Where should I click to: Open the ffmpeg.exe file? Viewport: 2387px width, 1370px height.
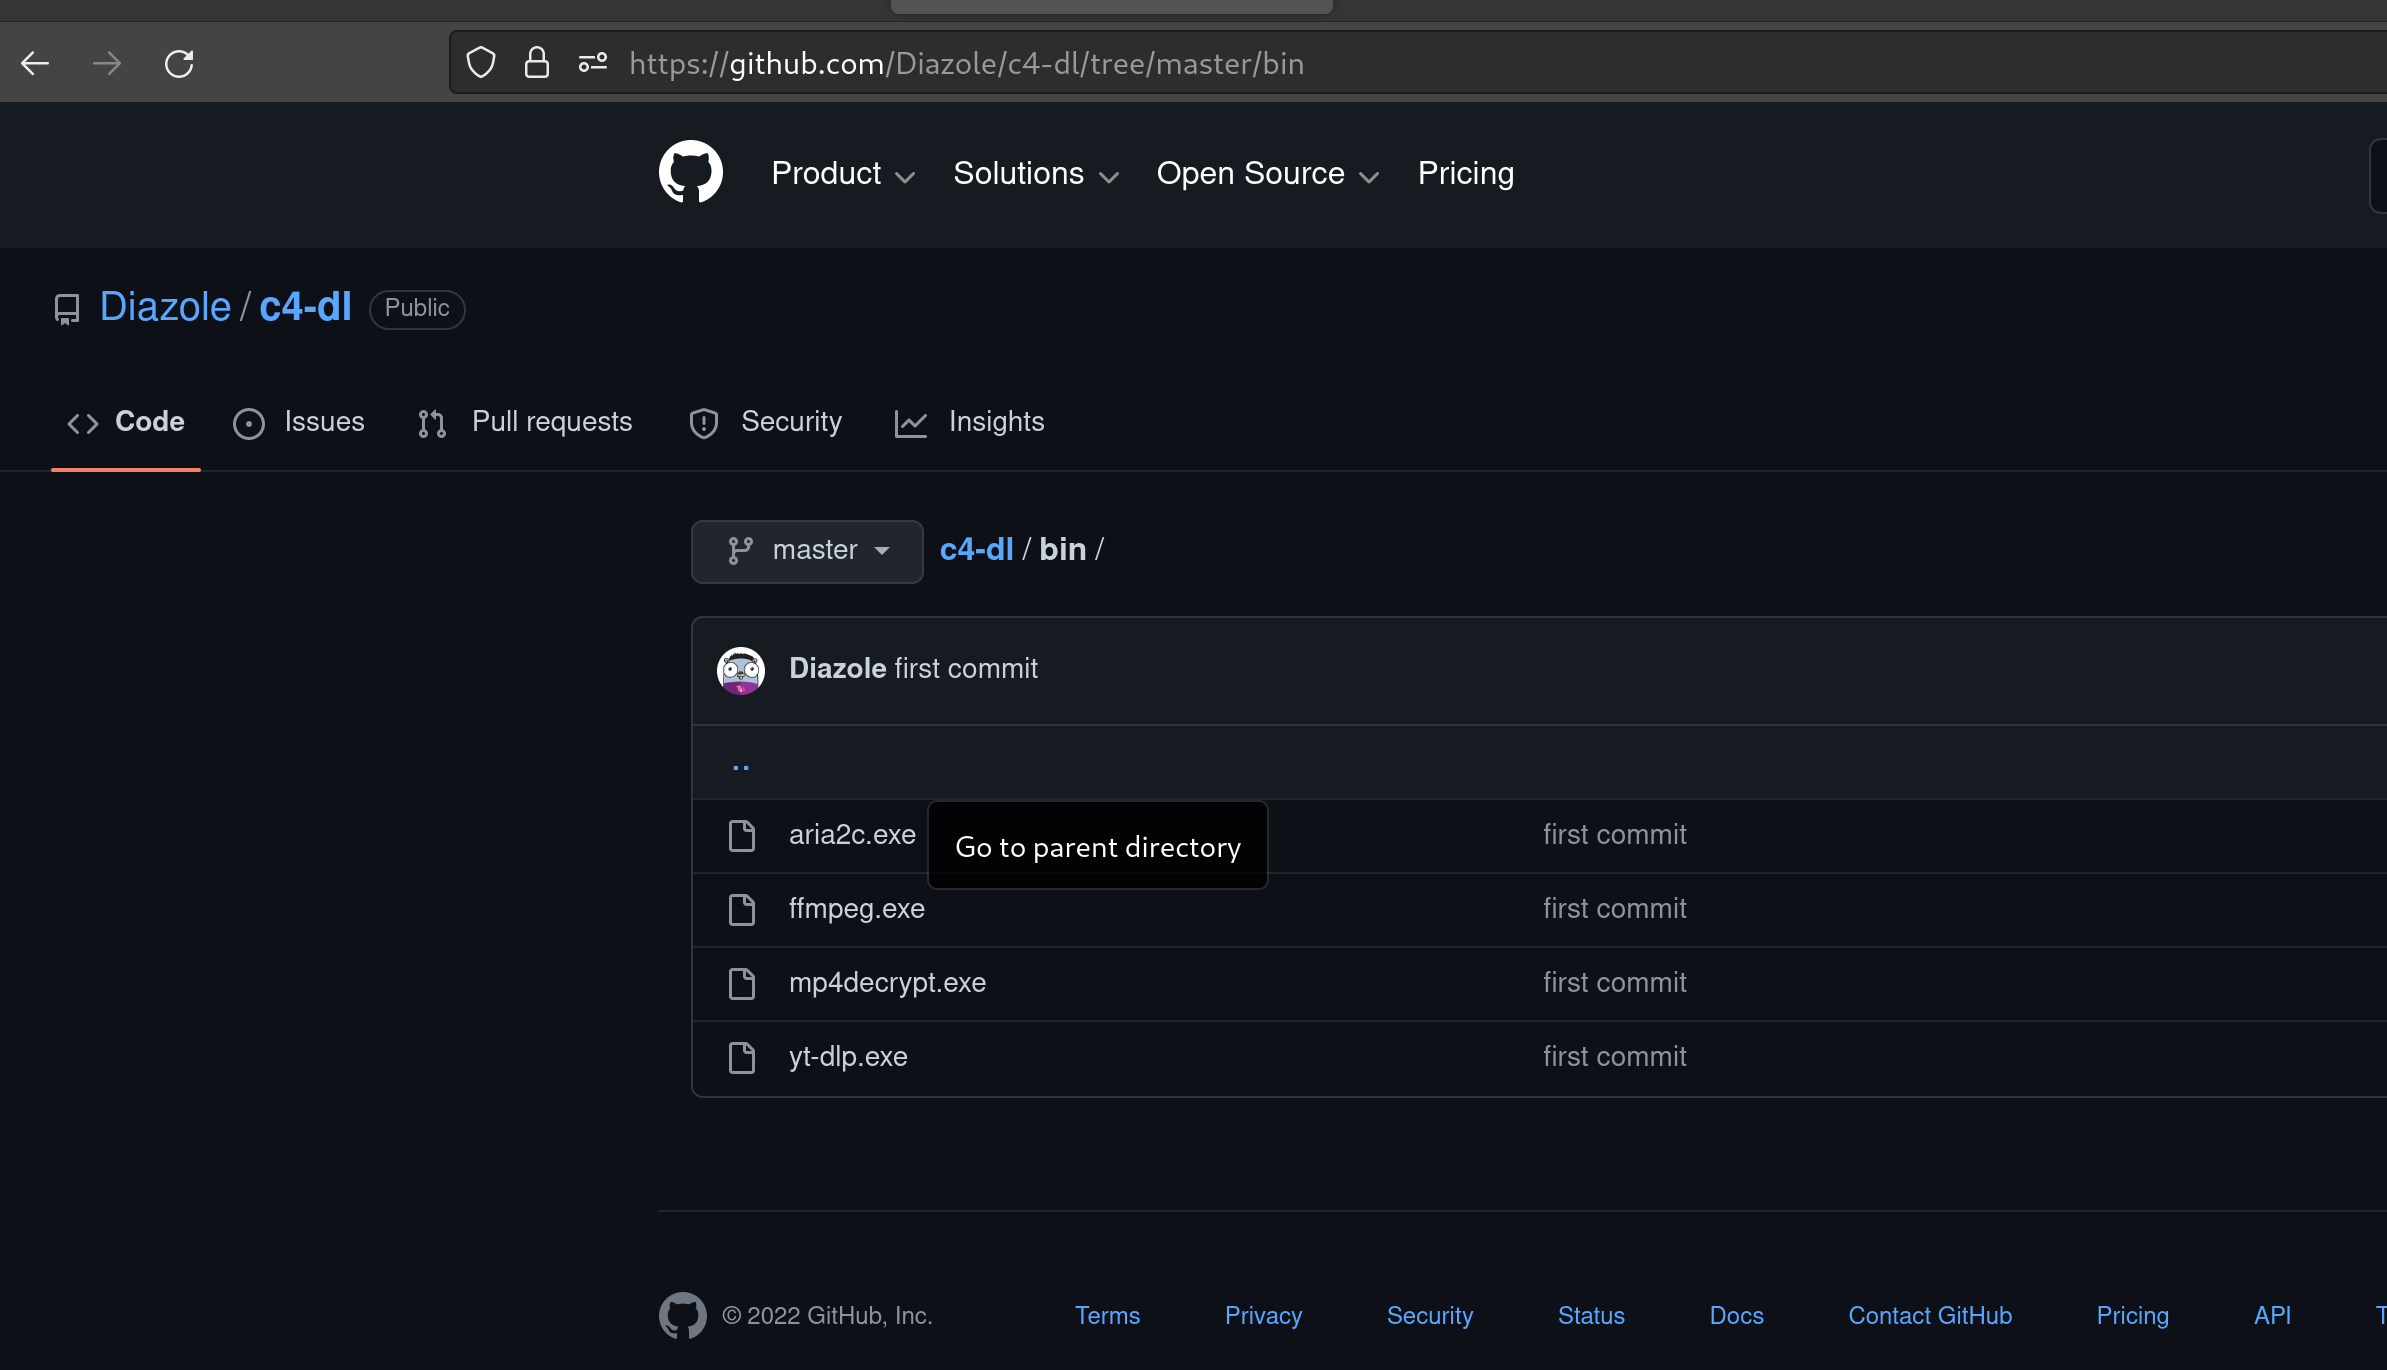(856, 909)
